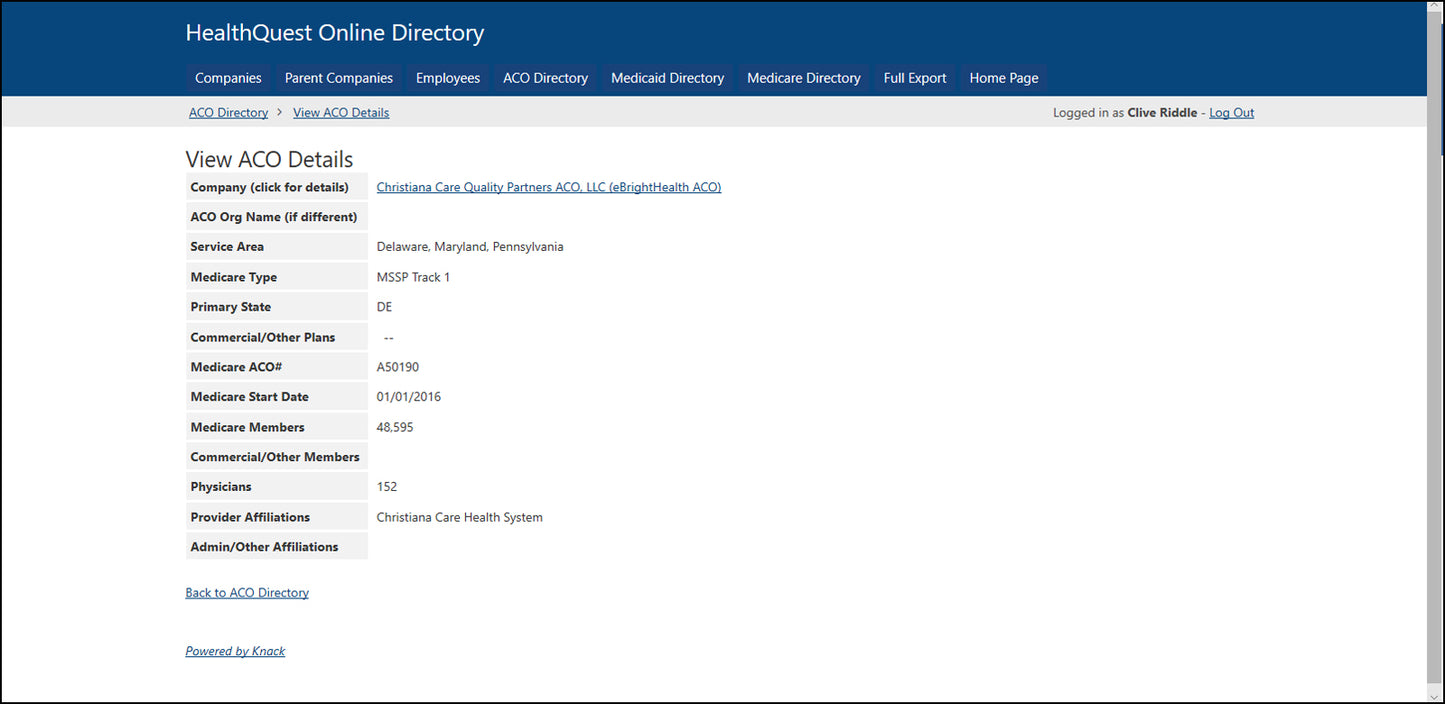
Task: Open Christiana Care Quality Partners ACO link
Action: (x=548, y=187)
